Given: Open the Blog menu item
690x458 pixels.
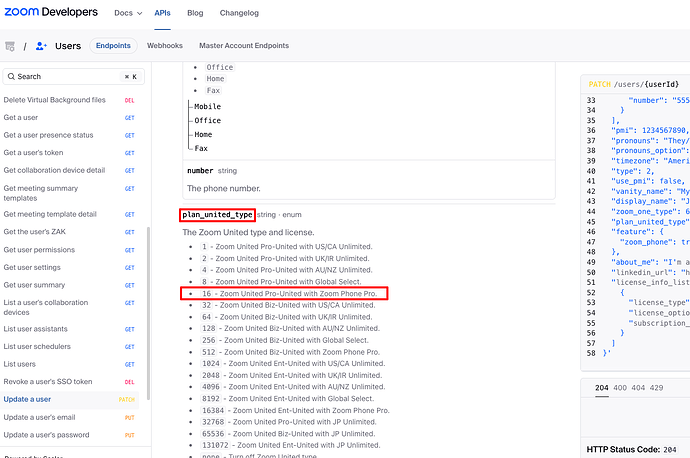Looking at the screenshot, I should coord(195,13).
